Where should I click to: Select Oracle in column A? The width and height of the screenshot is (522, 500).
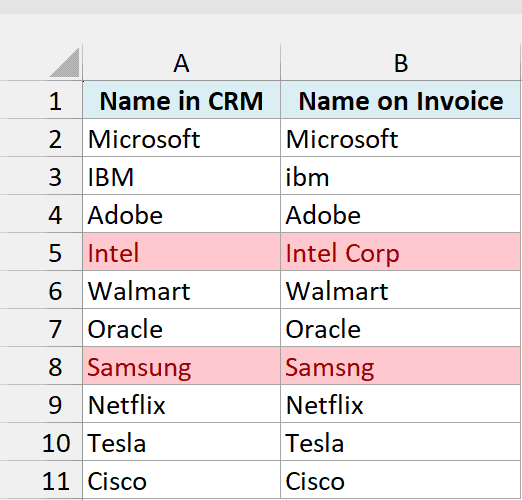[181, 328]
